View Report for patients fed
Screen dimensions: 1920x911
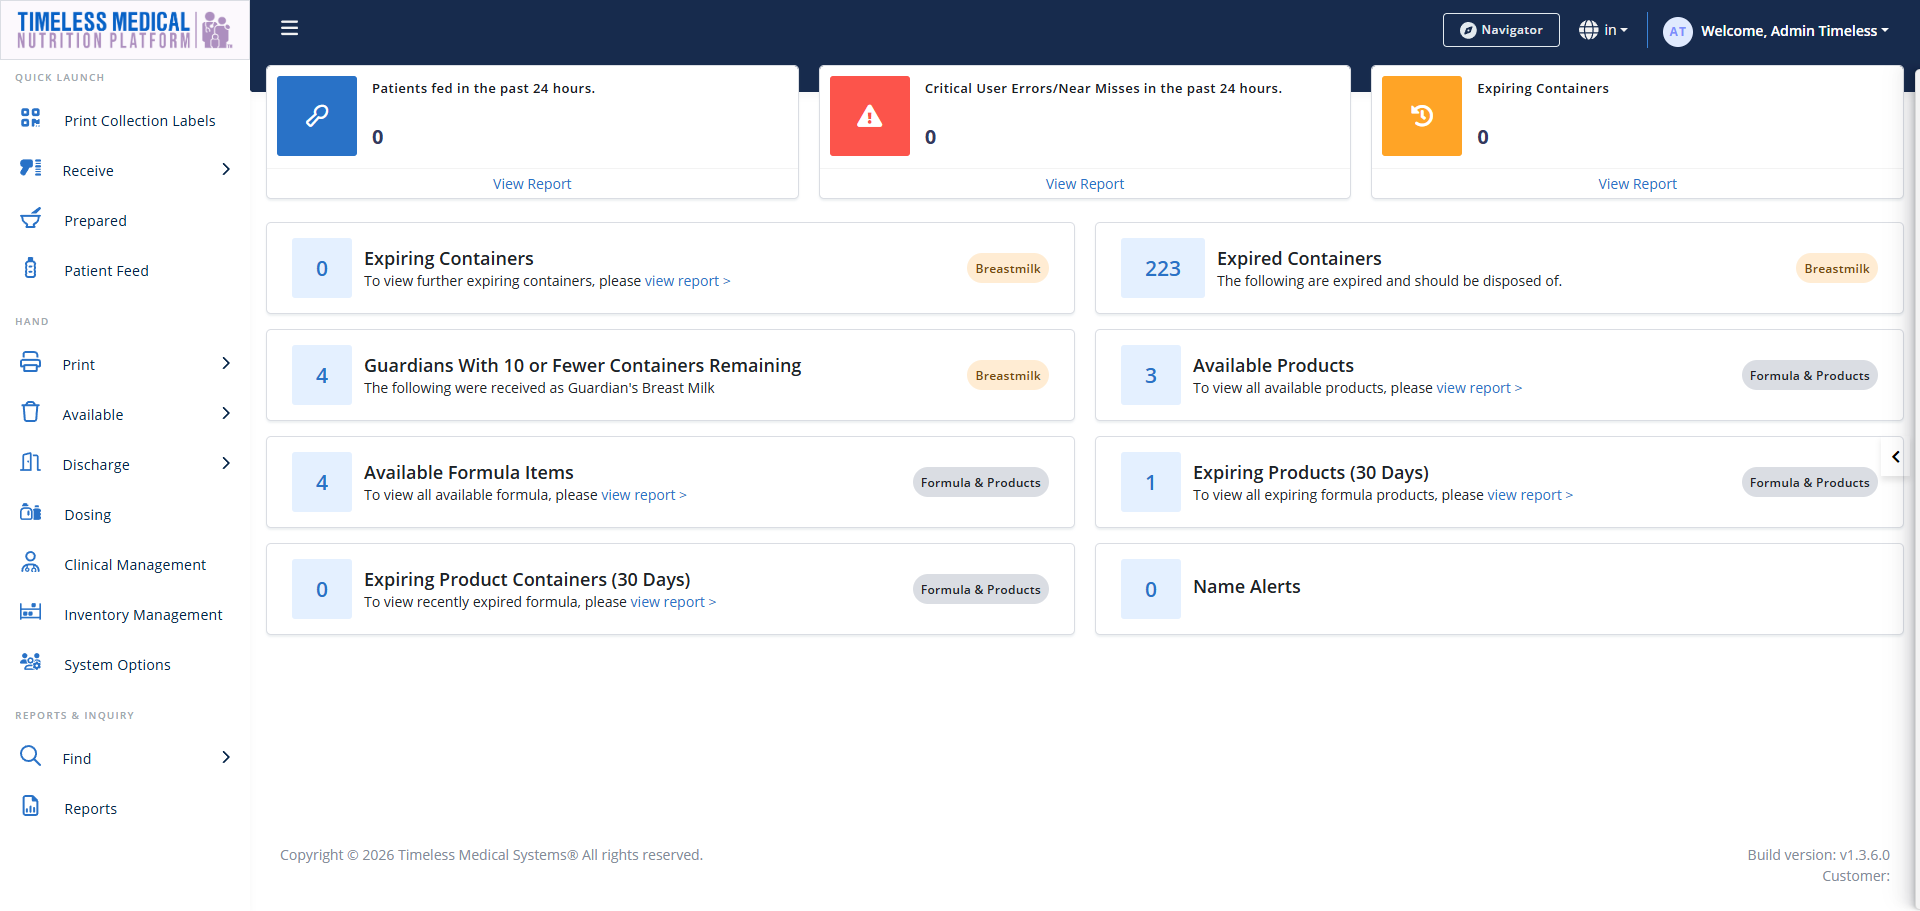(532, 184)
